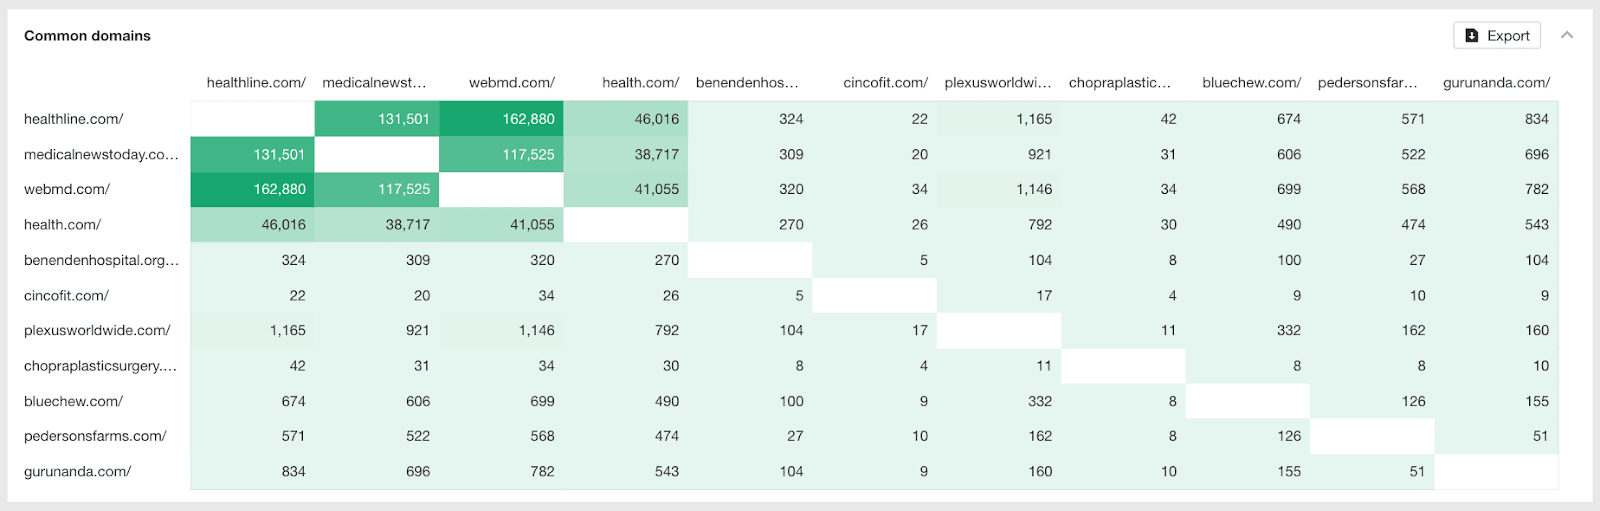Click the gurunanda.com/ row label
The width and height of the screenshot is (1600, 511).
(x=78, y=472)
